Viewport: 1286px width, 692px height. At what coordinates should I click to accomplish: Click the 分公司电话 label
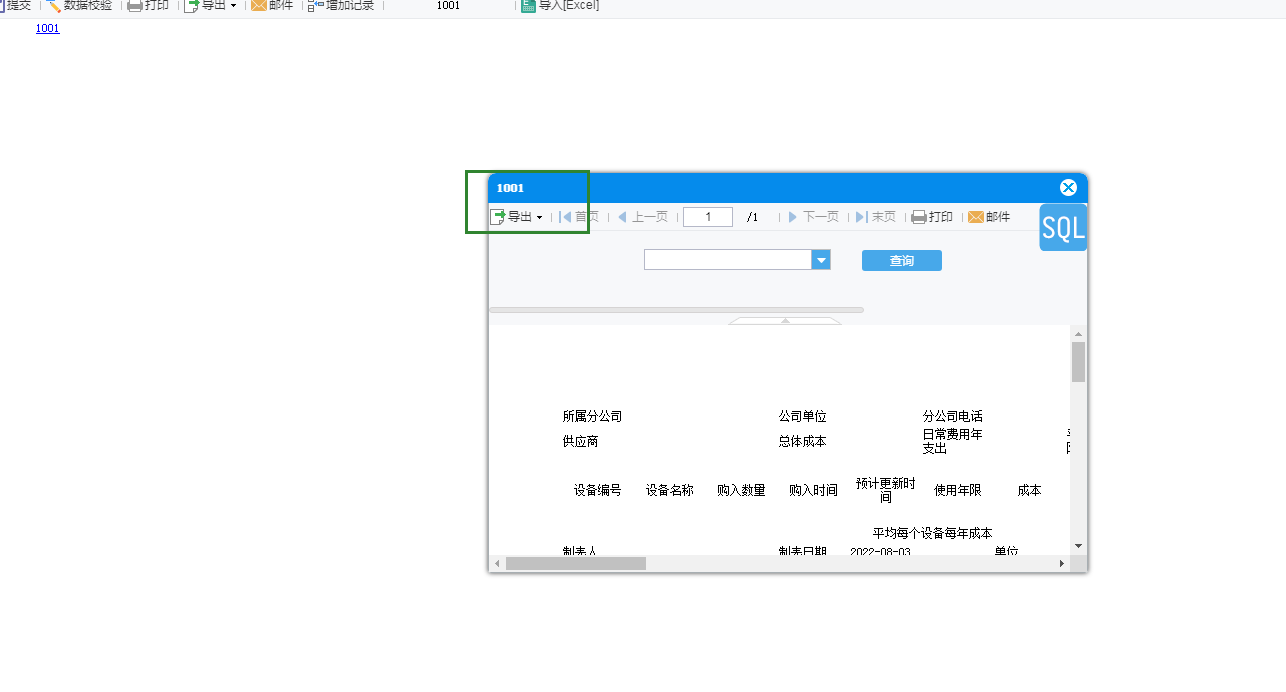coord(953,416)
